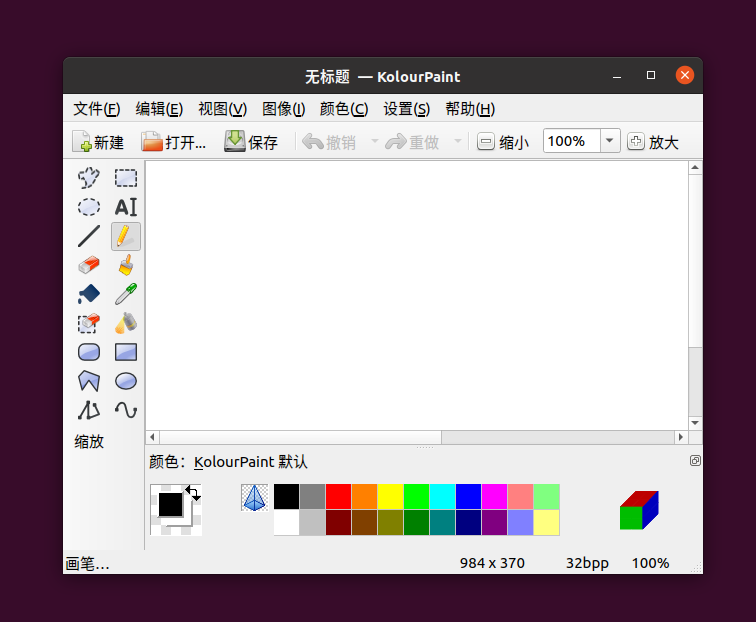Pick the yellow color swatch
The height and width of the screenshot is (622, 756).
click(x=391, y=497)
